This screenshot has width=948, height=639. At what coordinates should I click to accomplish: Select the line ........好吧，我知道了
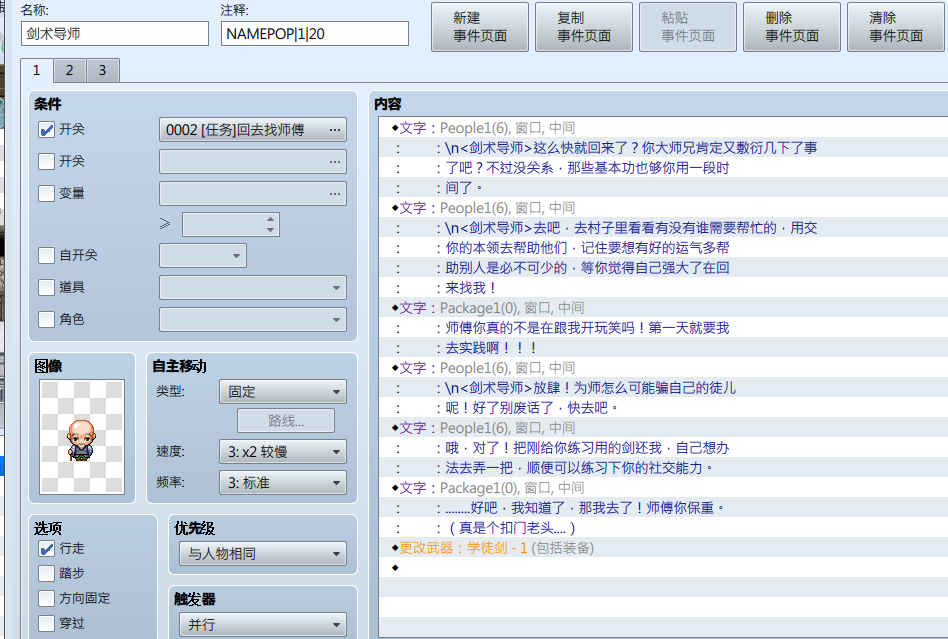coord(663,508)
